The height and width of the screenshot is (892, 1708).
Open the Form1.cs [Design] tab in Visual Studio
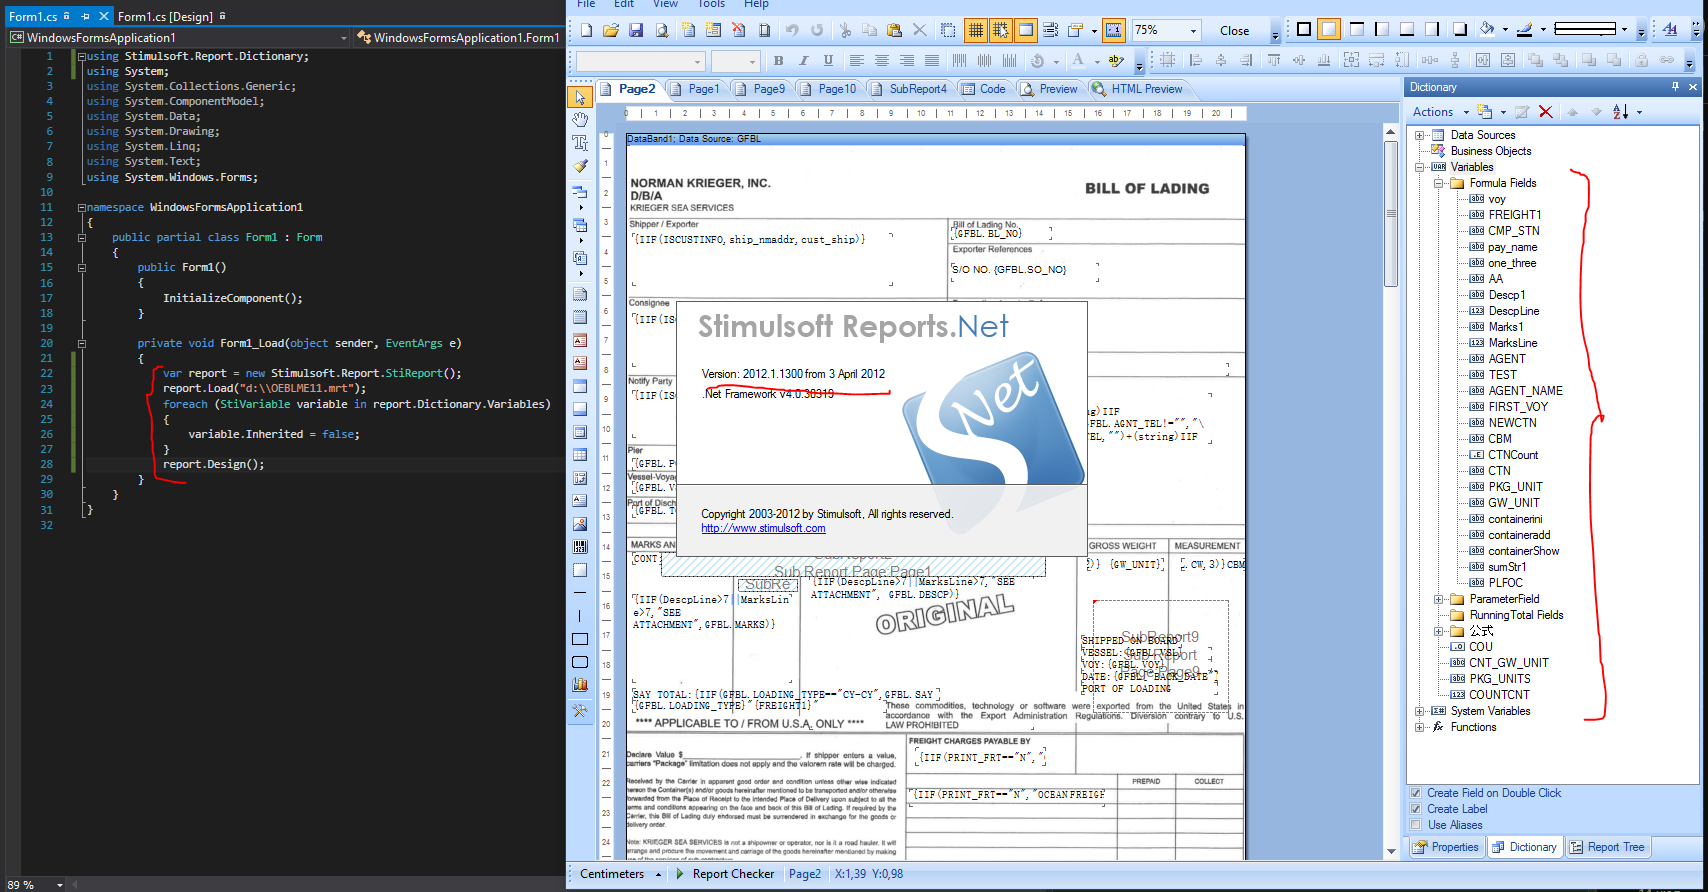pos(165,16)
